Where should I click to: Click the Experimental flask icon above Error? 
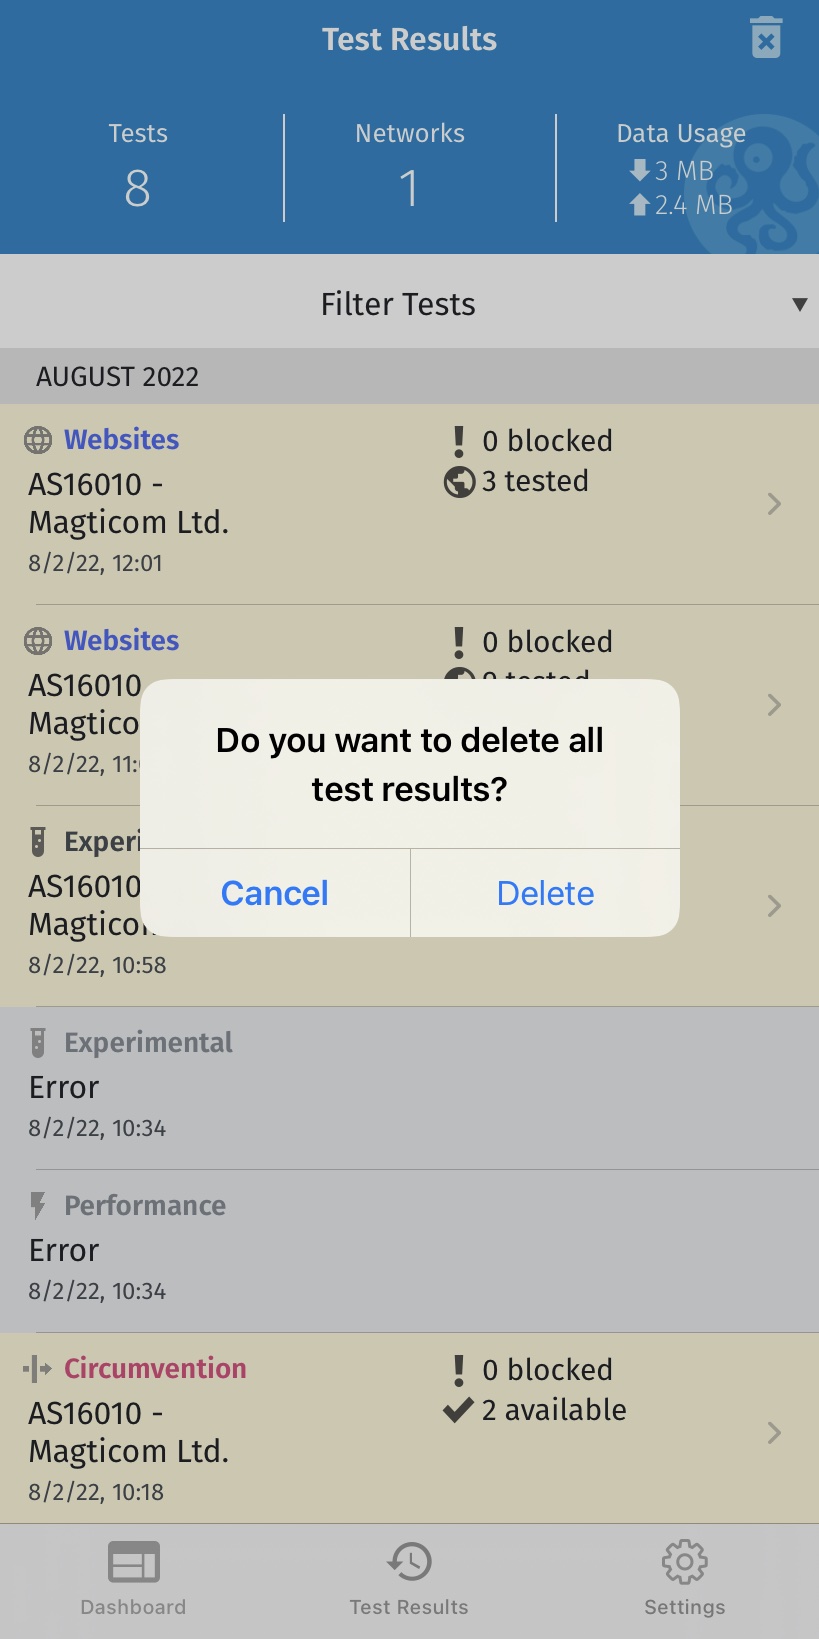(38, 1043)
